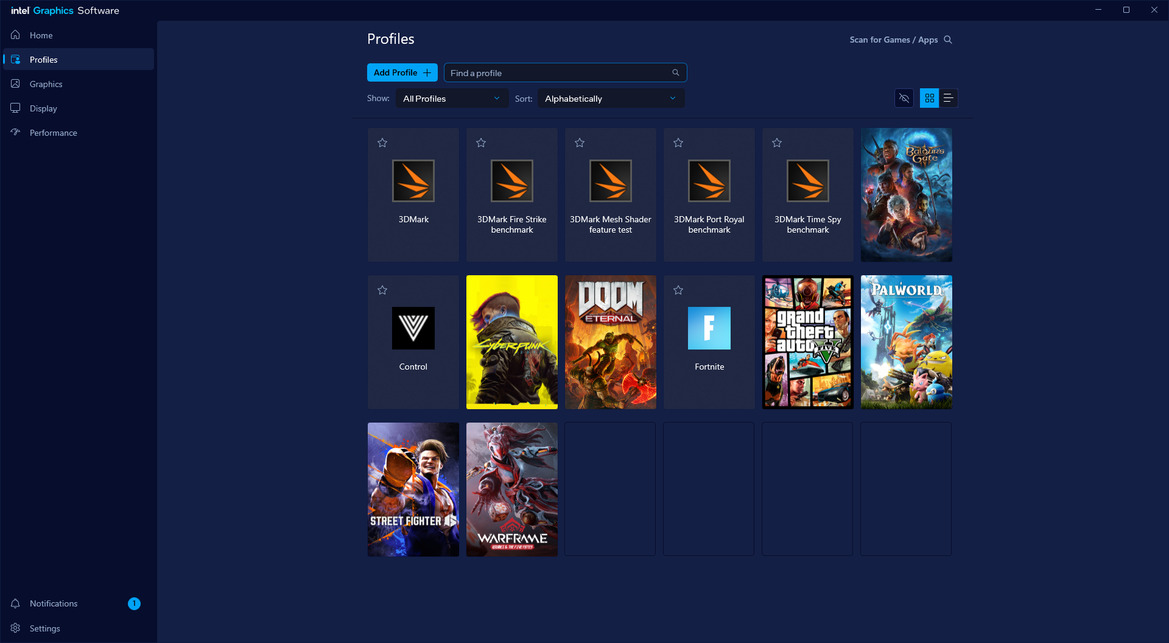The height and width of the screenshot is (643, 1169).
Task: Open the Control game logo
Action: click(413, 328)
